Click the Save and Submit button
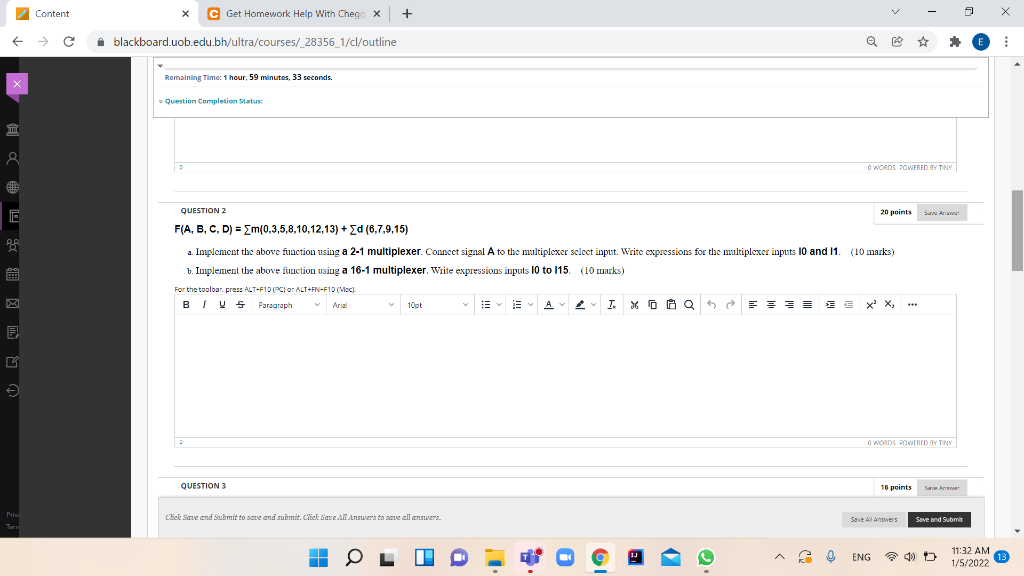 tap(938, 519)
